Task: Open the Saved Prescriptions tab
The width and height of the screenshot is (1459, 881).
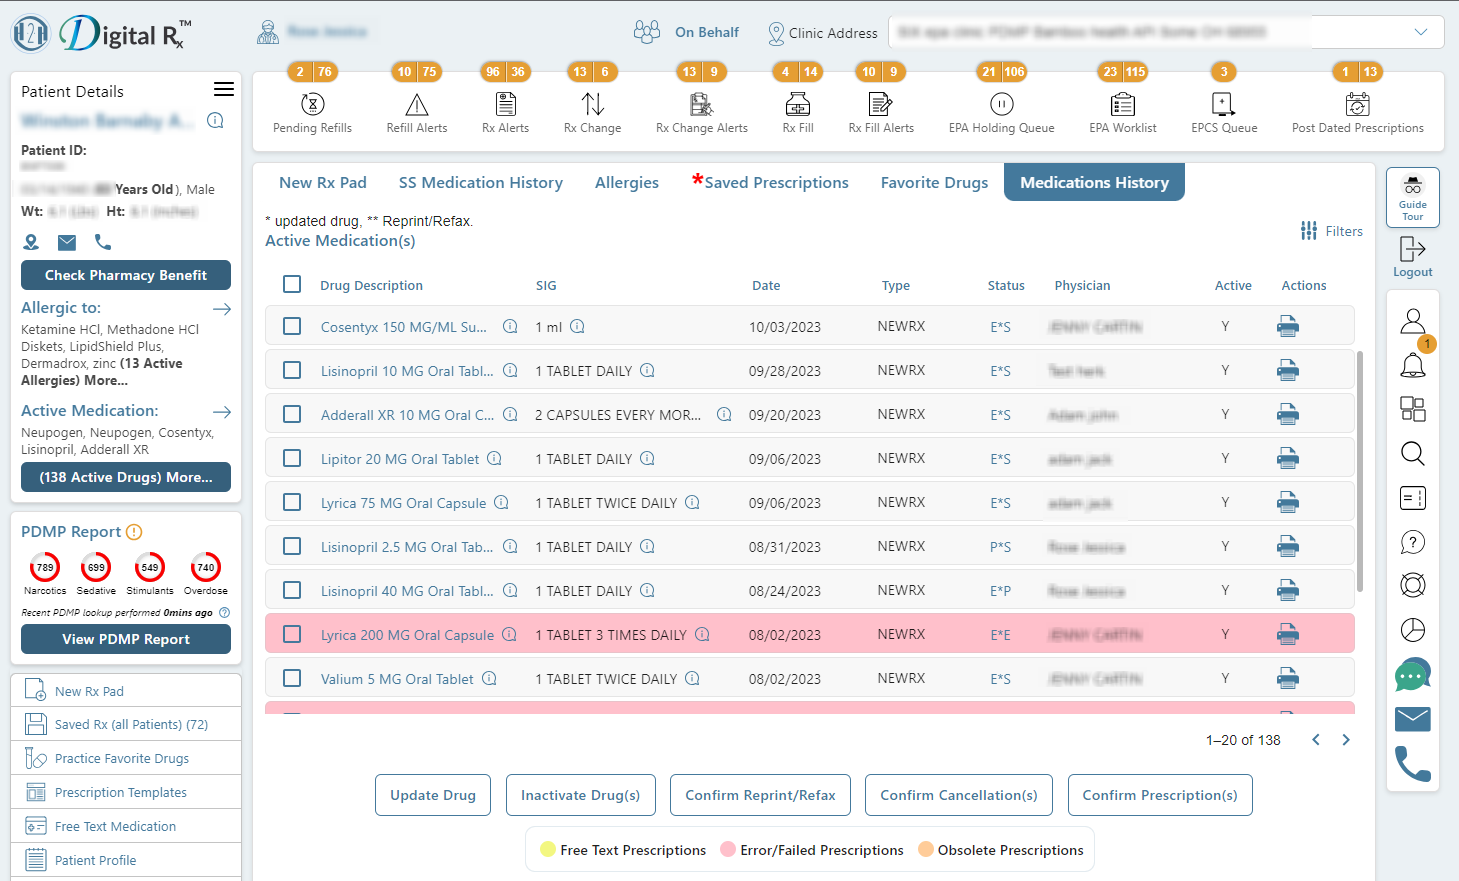Action: pyautogui.click(x=777, y=182)
